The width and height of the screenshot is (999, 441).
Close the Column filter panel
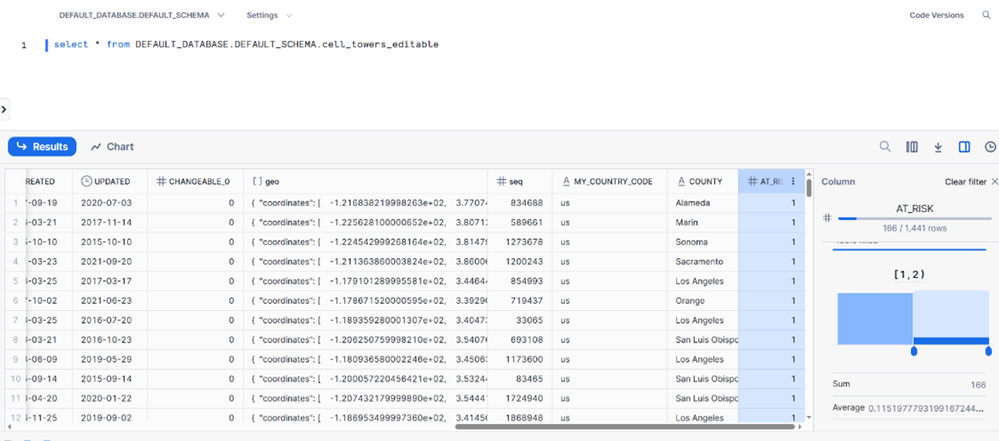pos(995,182)
